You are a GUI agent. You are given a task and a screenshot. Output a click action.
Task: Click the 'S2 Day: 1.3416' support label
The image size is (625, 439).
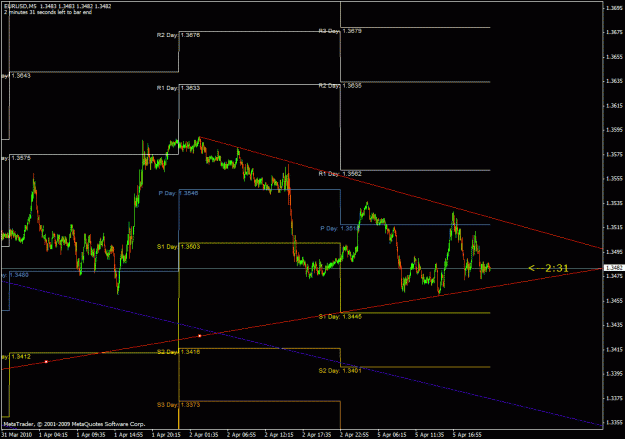[x=179, y=352]
